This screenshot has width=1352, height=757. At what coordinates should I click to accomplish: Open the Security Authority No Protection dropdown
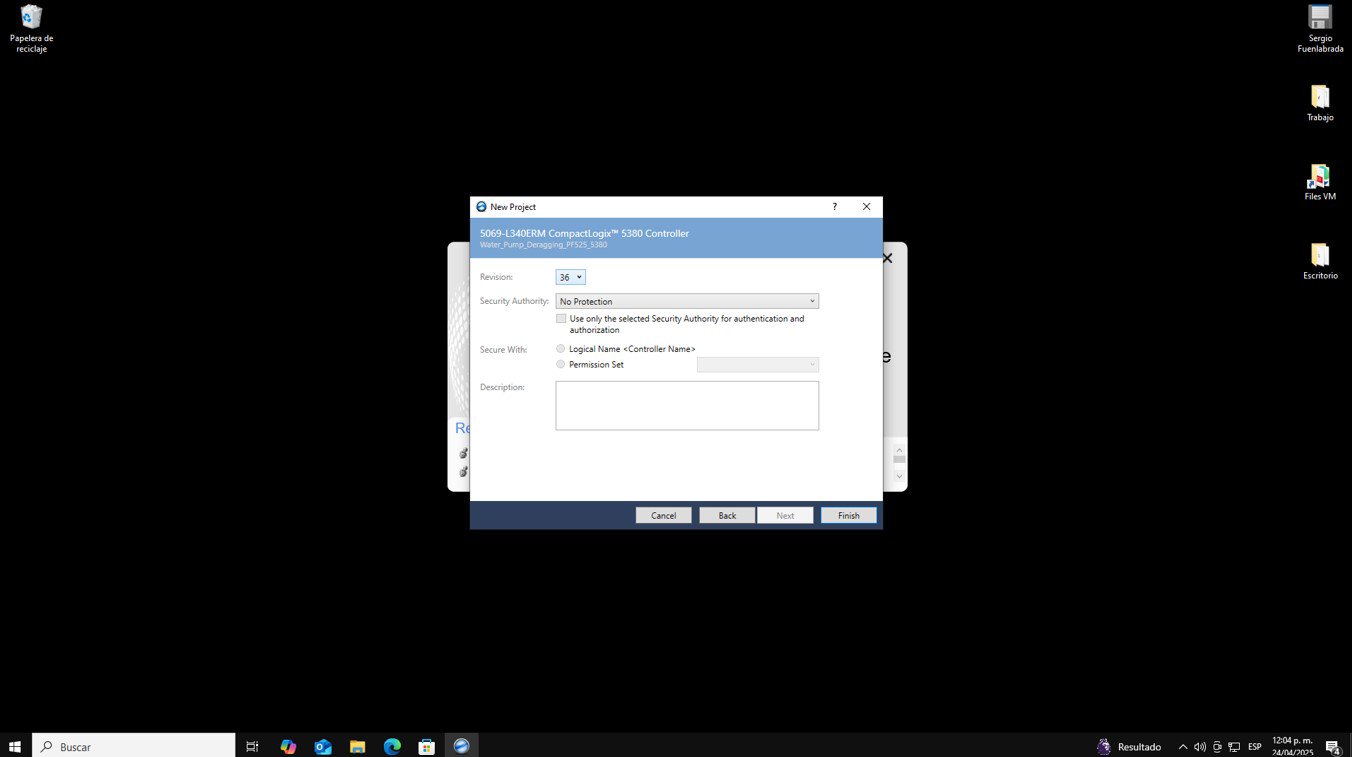[687, 301]
